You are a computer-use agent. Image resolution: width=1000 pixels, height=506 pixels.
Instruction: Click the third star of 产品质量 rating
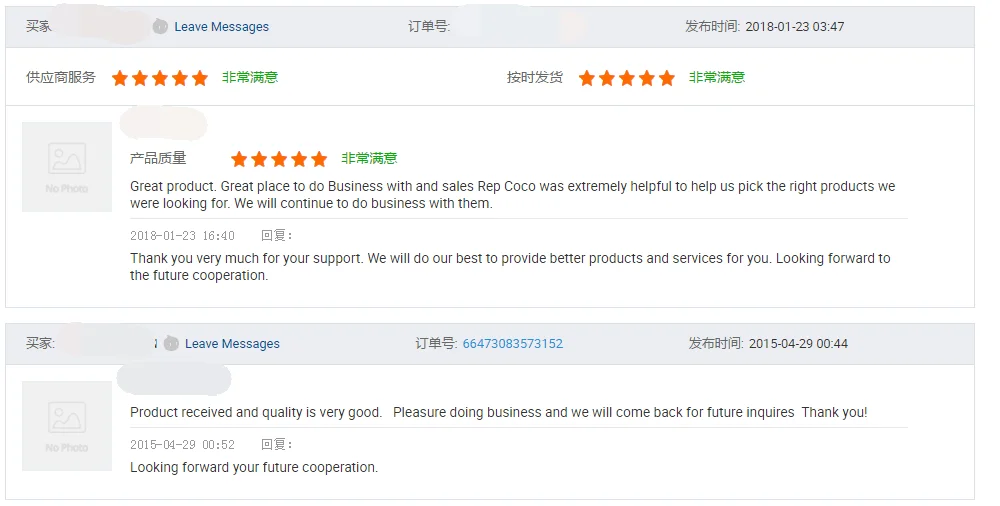[279, 159]
